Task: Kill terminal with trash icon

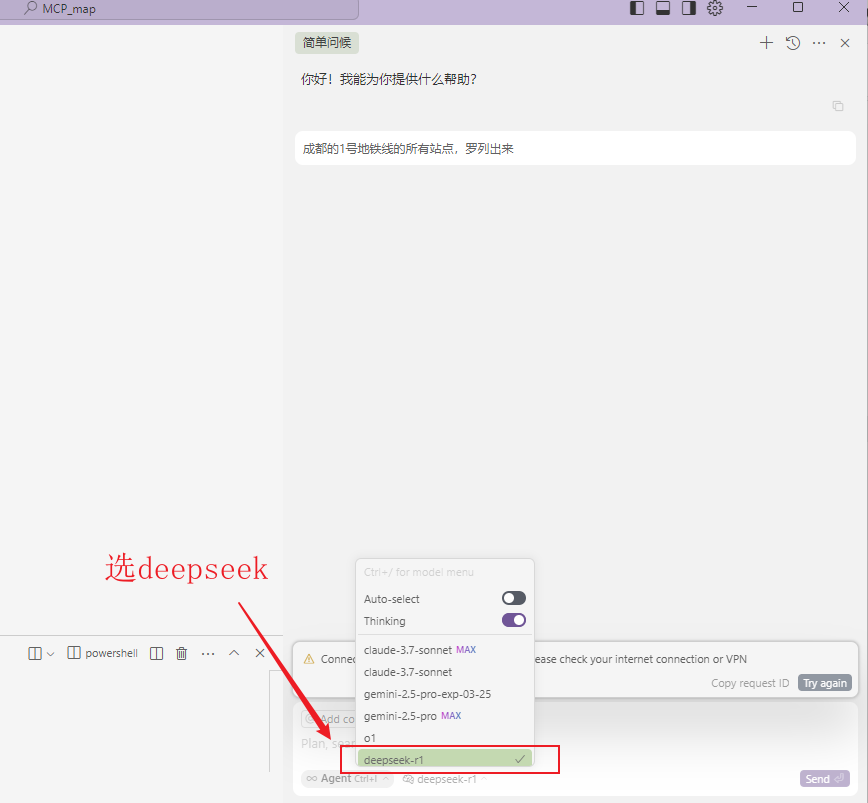Action: tap(182, 654)
